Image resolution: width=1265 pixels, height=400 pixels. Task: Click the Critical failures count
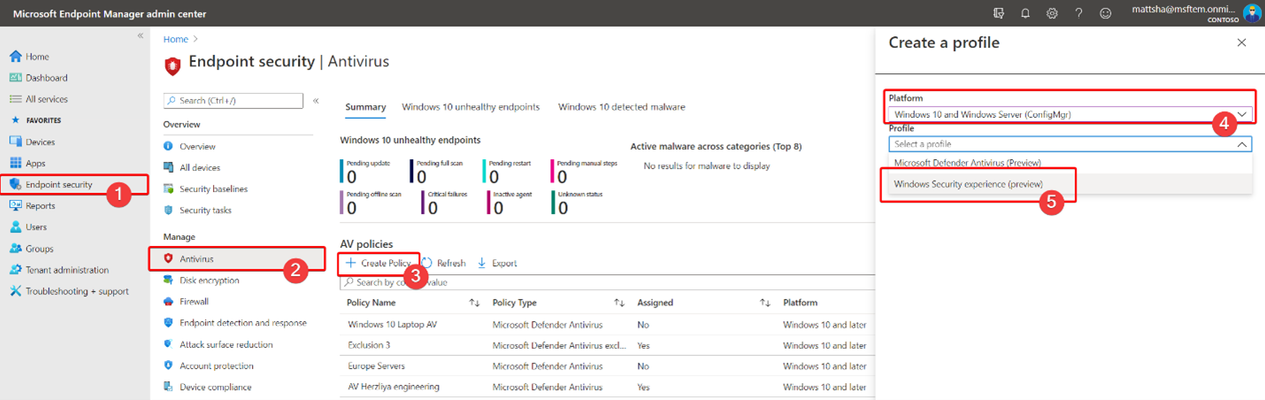pos(443,203)
